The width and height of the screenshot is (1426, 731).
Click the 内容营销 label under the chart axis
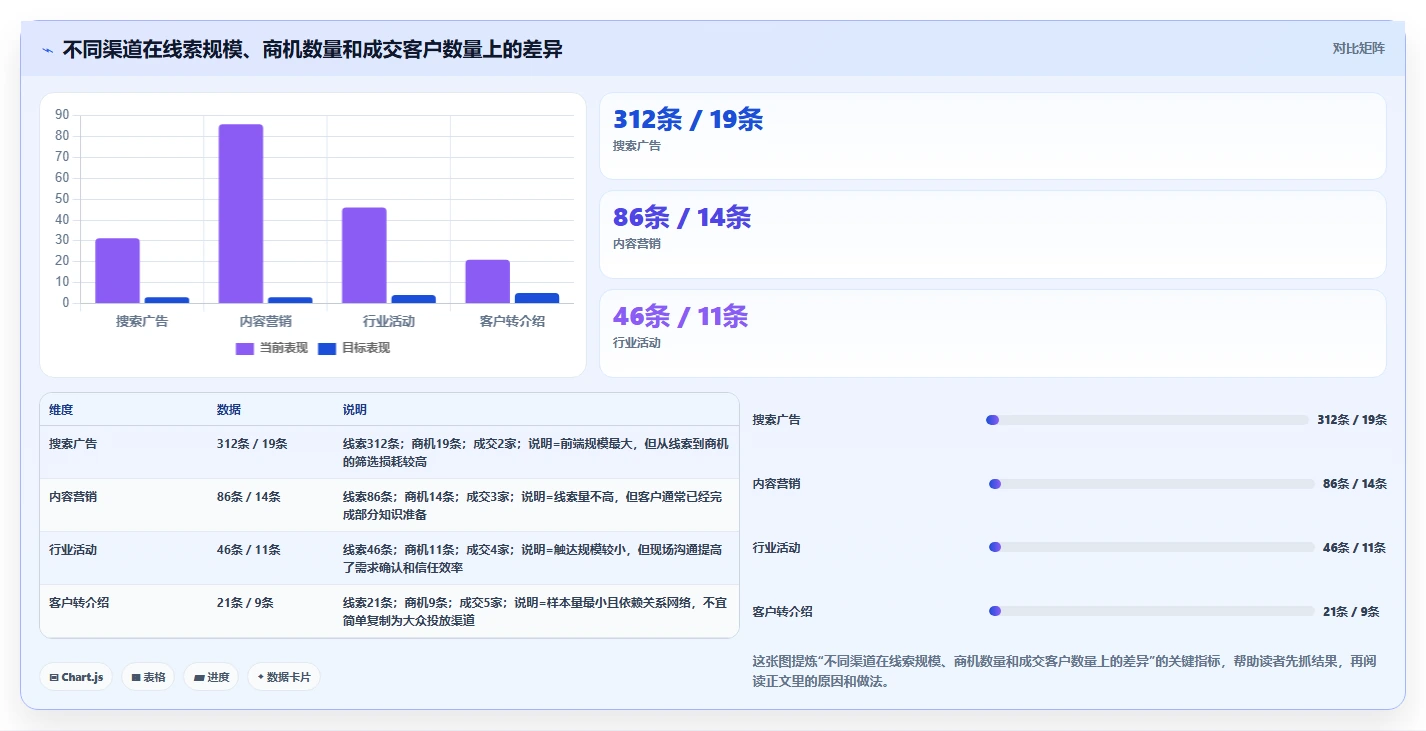[265, 321]
